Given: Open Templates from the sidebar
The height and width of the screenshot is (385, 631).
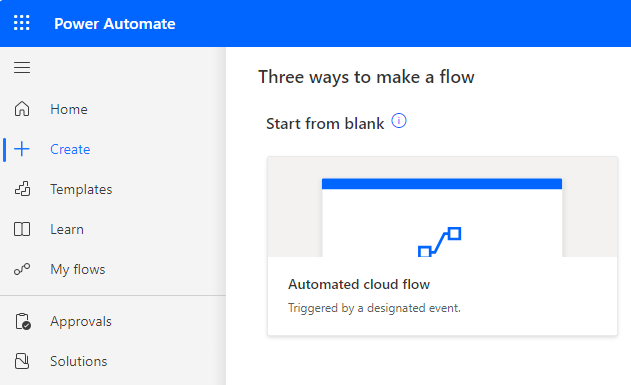Looking at the screenshot, I should point(81,189).
